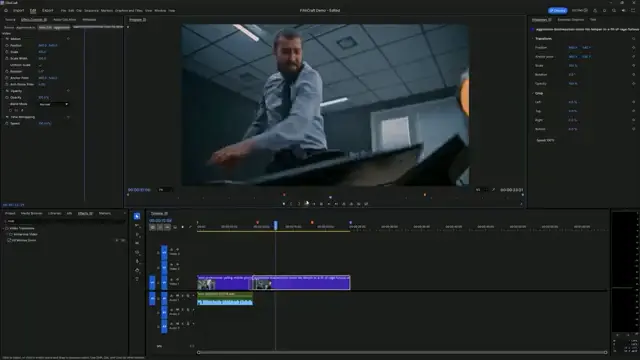Click the Effects panel search field
640x360 pixels.
[65, 221]
